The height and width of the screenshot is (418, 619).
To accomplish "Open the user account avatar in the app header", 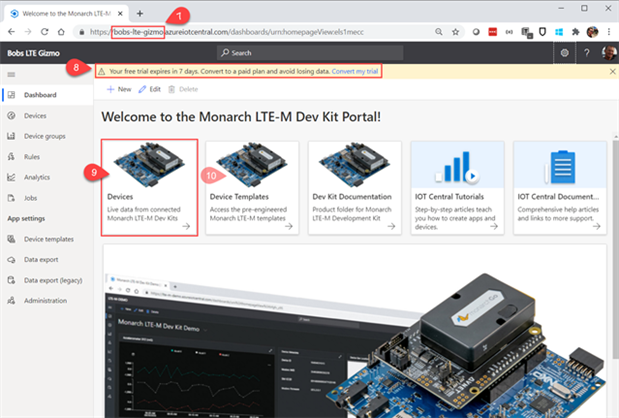I will (608, 52).
